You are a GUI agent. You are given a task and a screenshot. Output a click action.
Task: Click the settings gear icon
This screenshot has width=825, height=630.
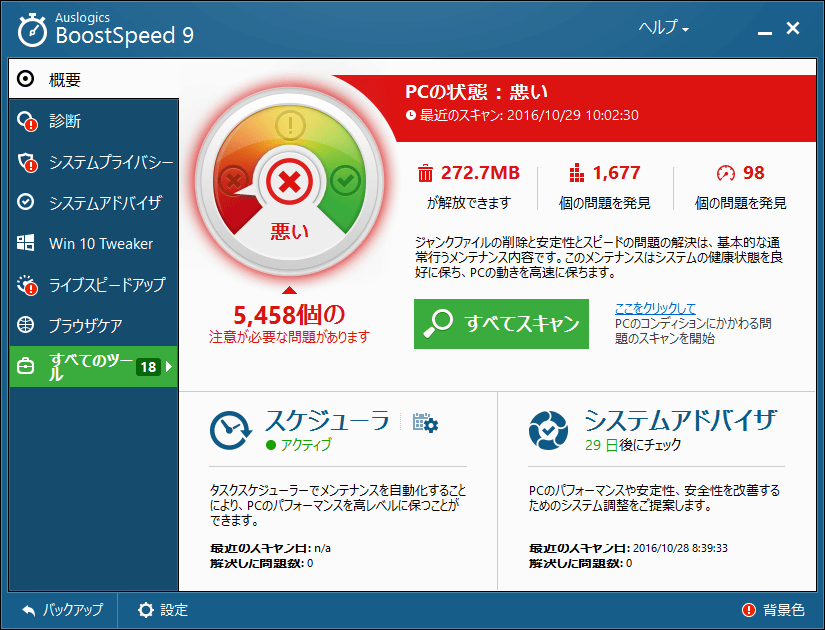pos(146,609)
